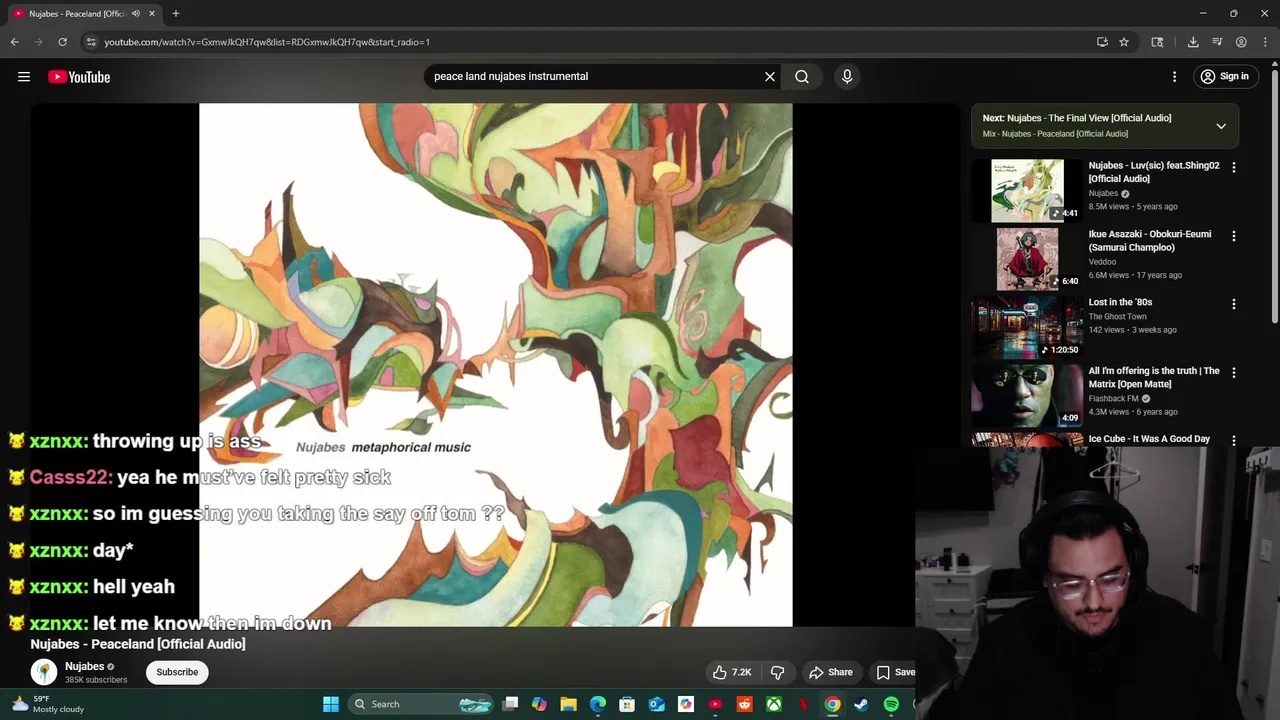This screenshot has height=720, width=1280.
Task: Click the taskbar Search box
Action: pos(422,704)
